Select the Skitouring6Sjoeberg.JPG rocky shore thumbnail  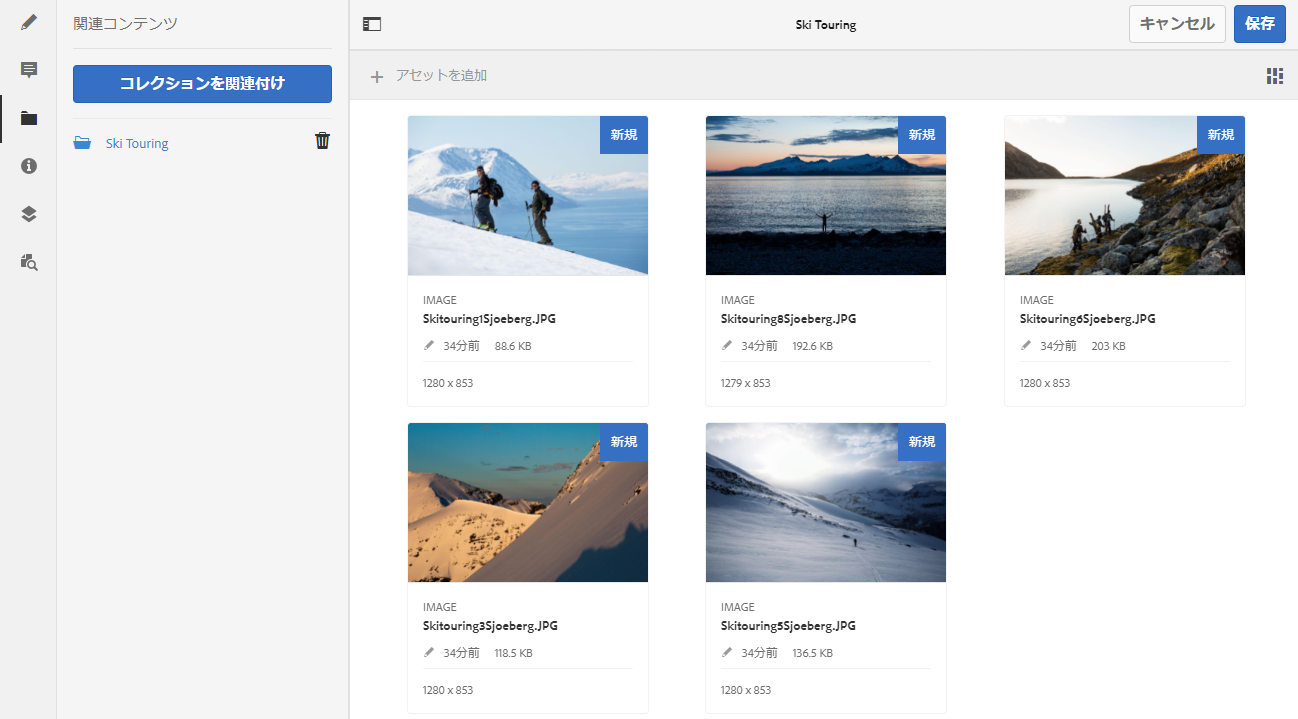pos(1125,196)
